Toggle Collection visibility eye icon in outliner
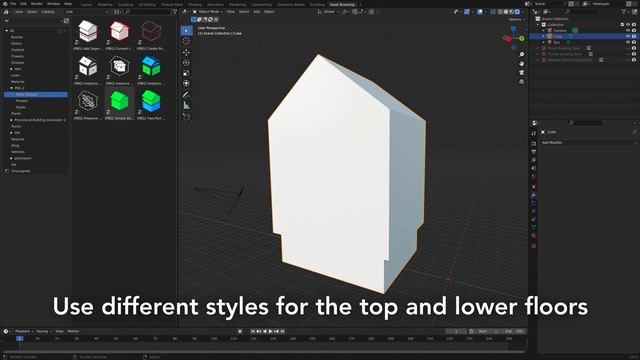 (x=628, y=24)
